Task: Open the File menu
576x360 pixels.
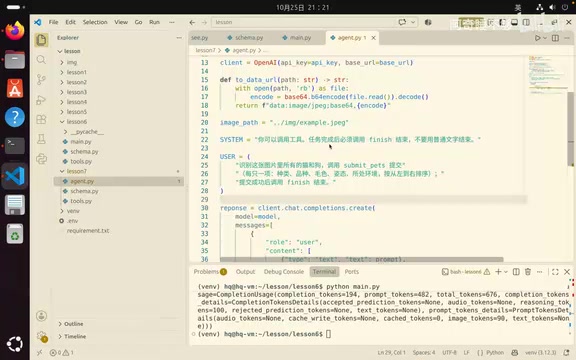Action: 54,22
